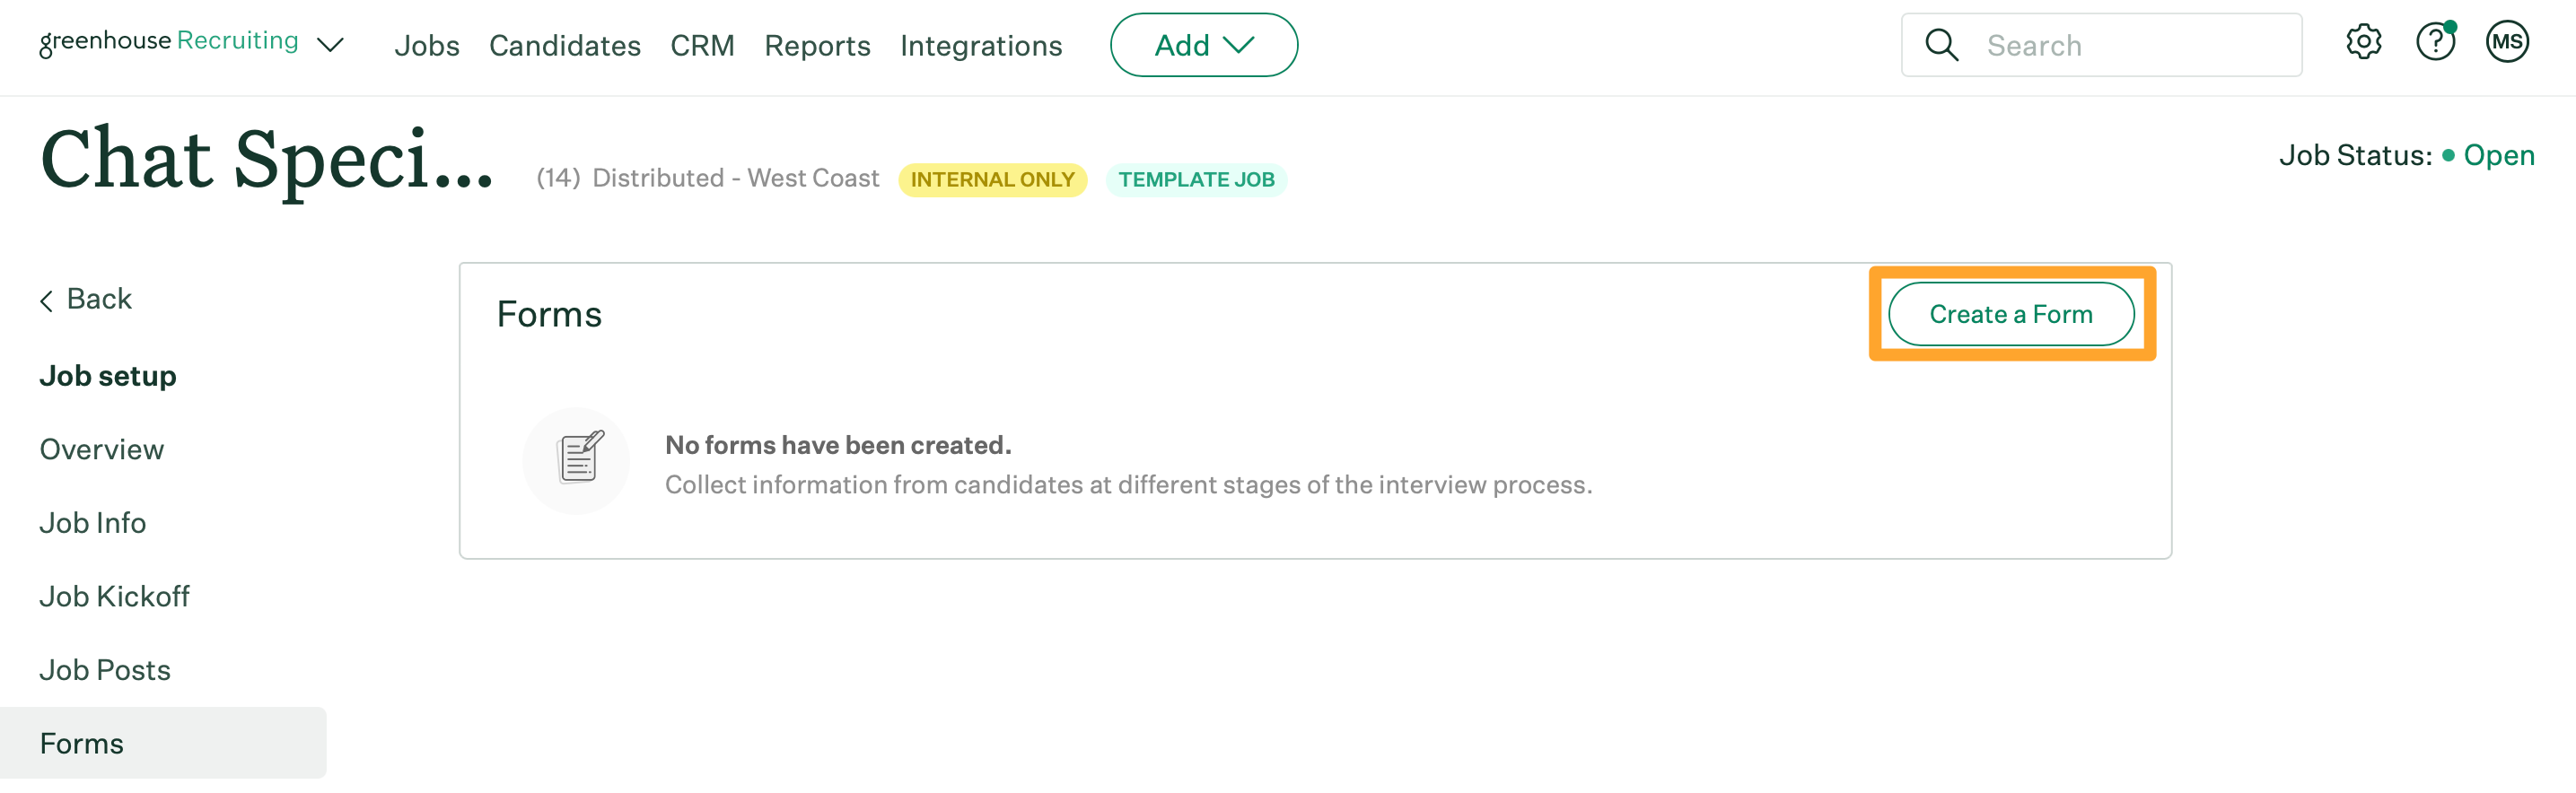Expand the product switcher chevron

330,45
